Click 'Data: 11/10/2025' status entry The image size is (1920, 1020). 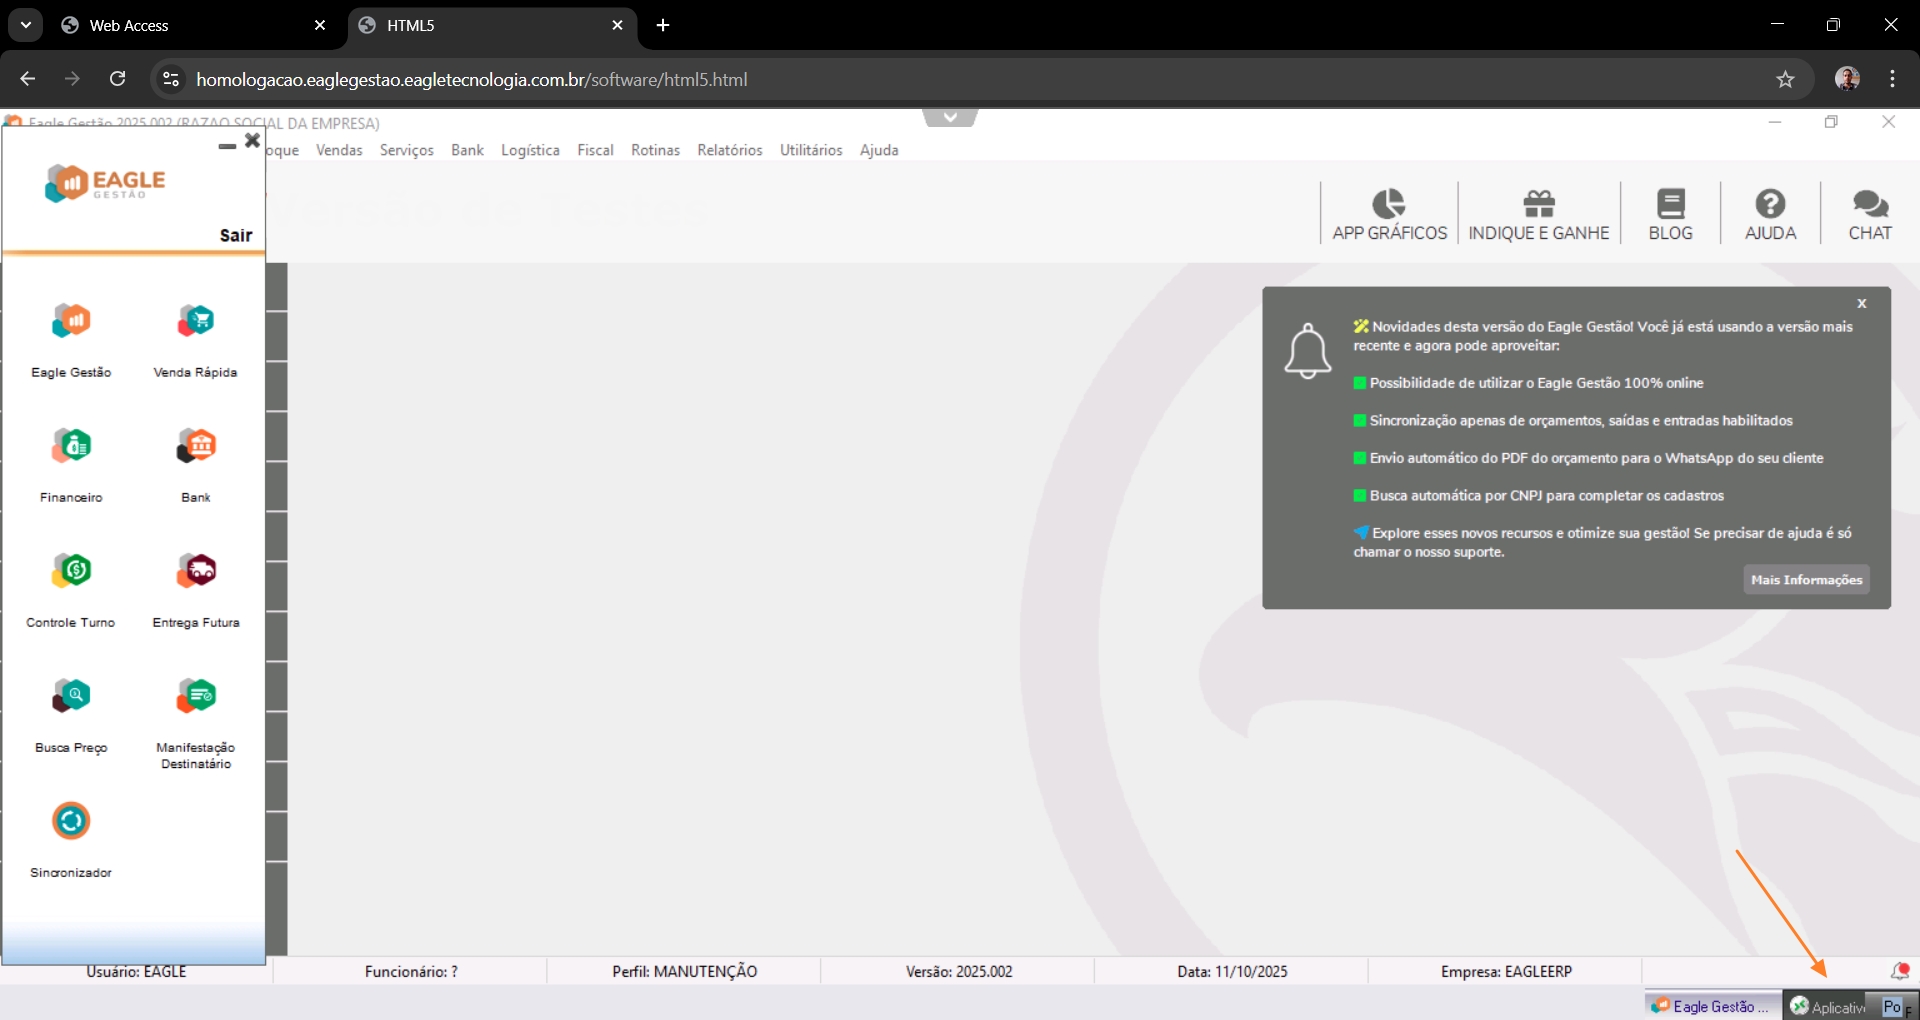click(x=1232, y=971)
